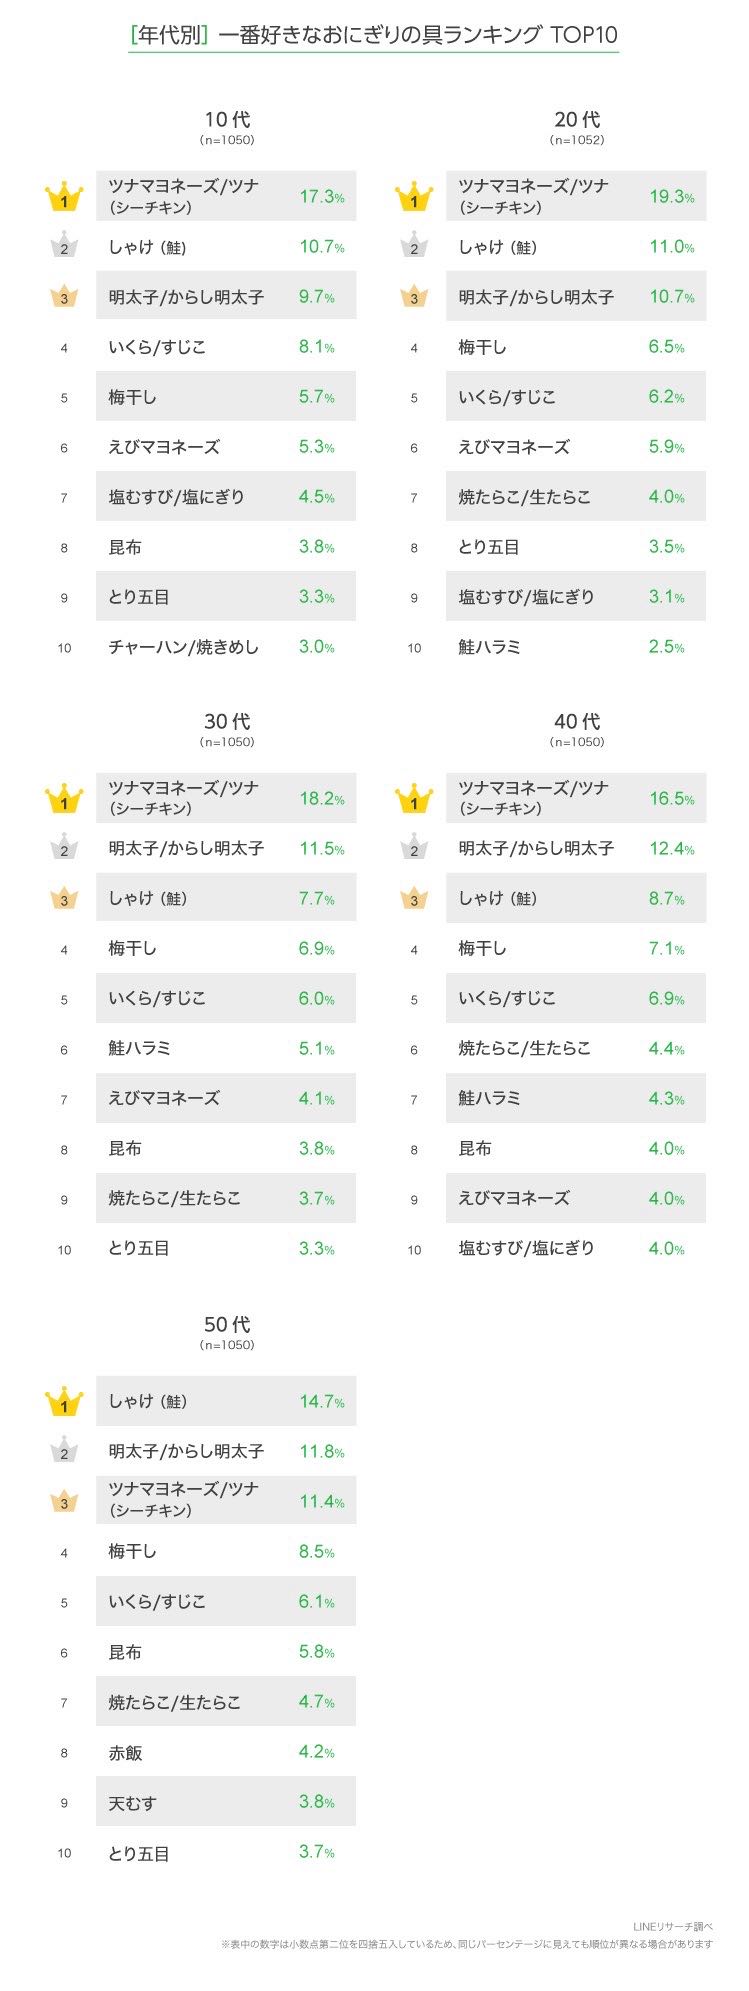Click 鮭ハラミ in the 20代 list

coord(489,647)
